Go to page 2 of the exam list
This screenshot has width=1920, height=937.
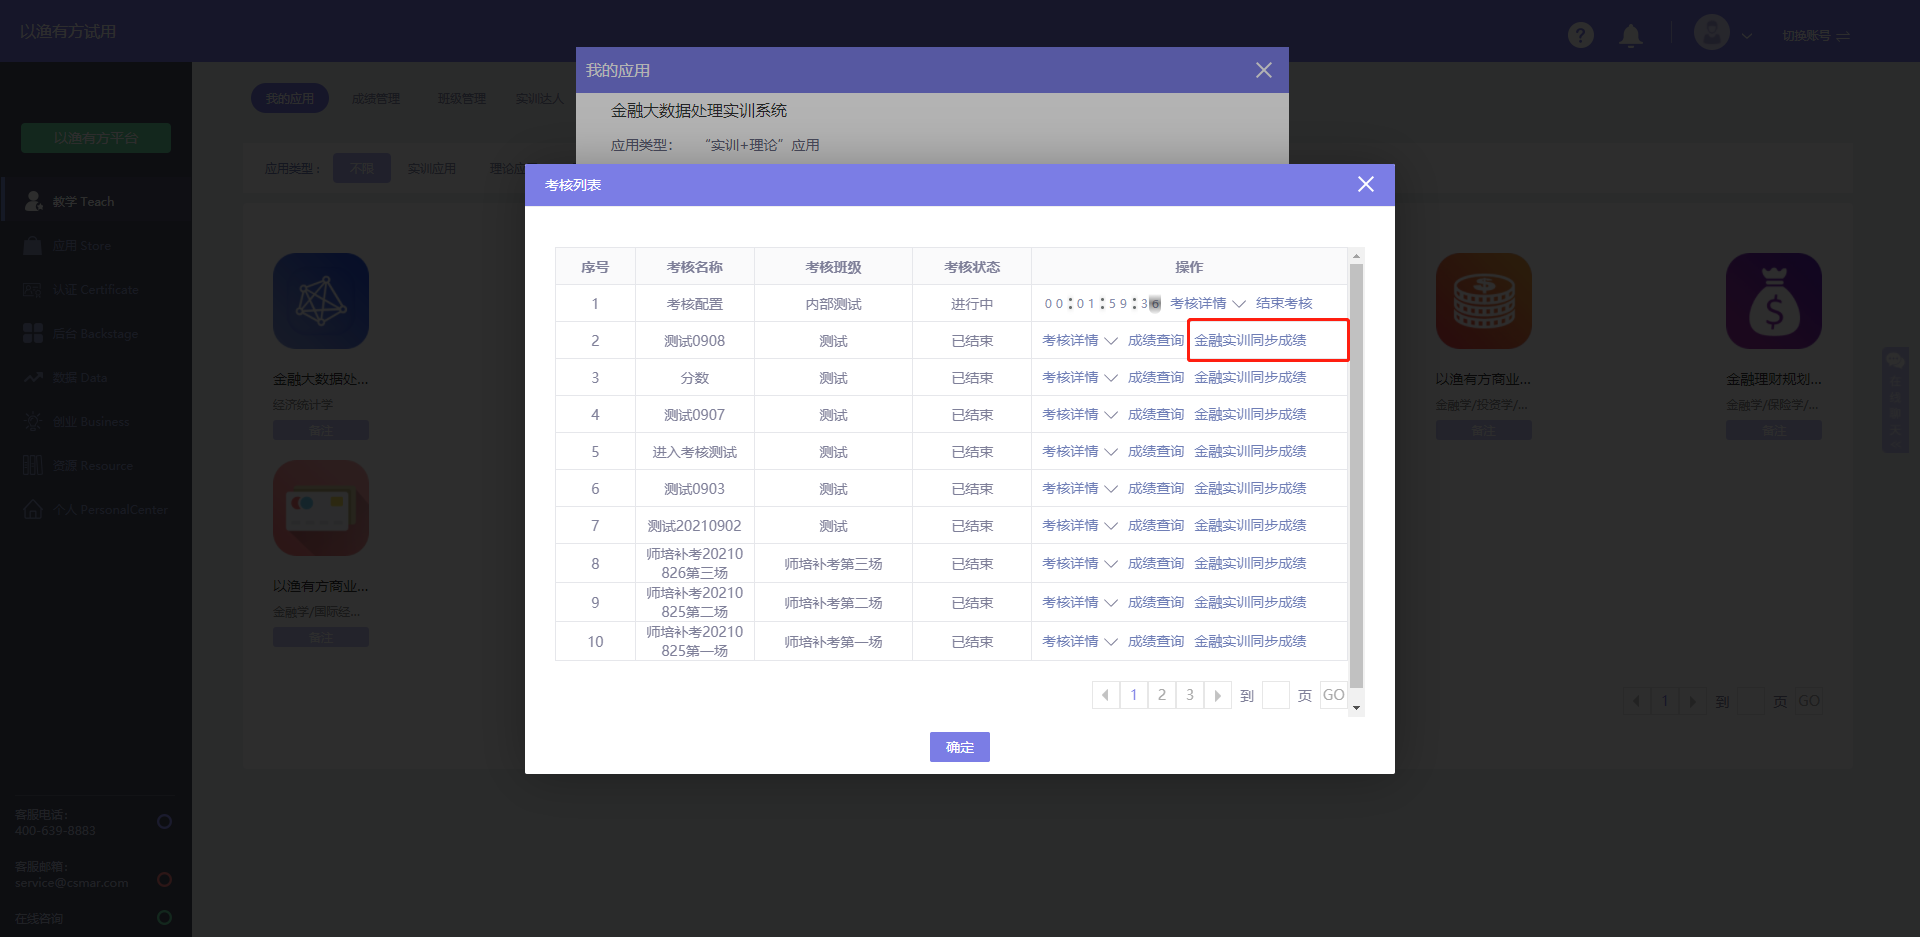coord(1161,695)
